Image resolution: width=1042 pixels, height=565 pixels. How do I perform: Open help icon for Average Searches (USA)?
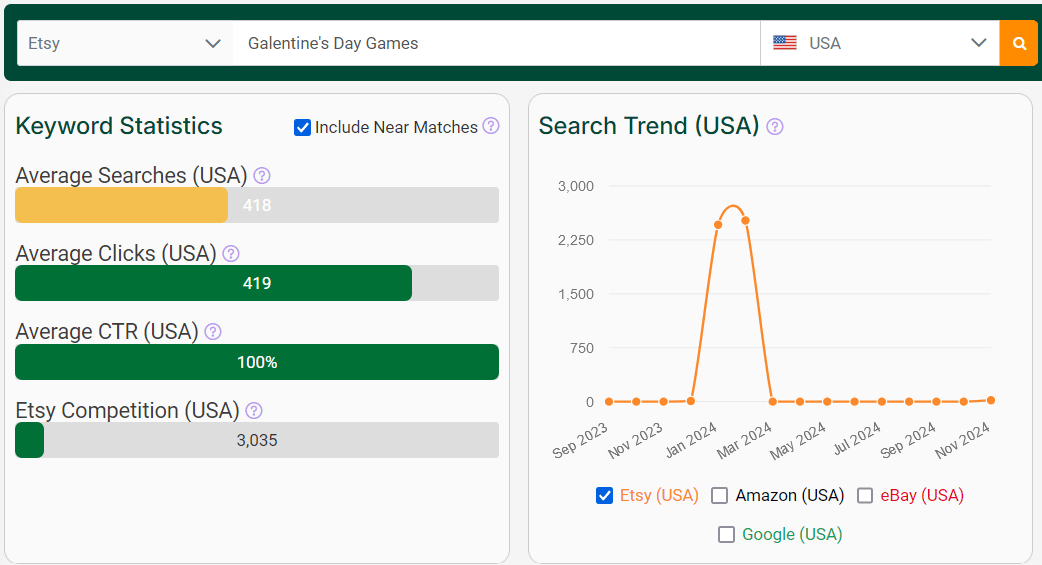262,175
